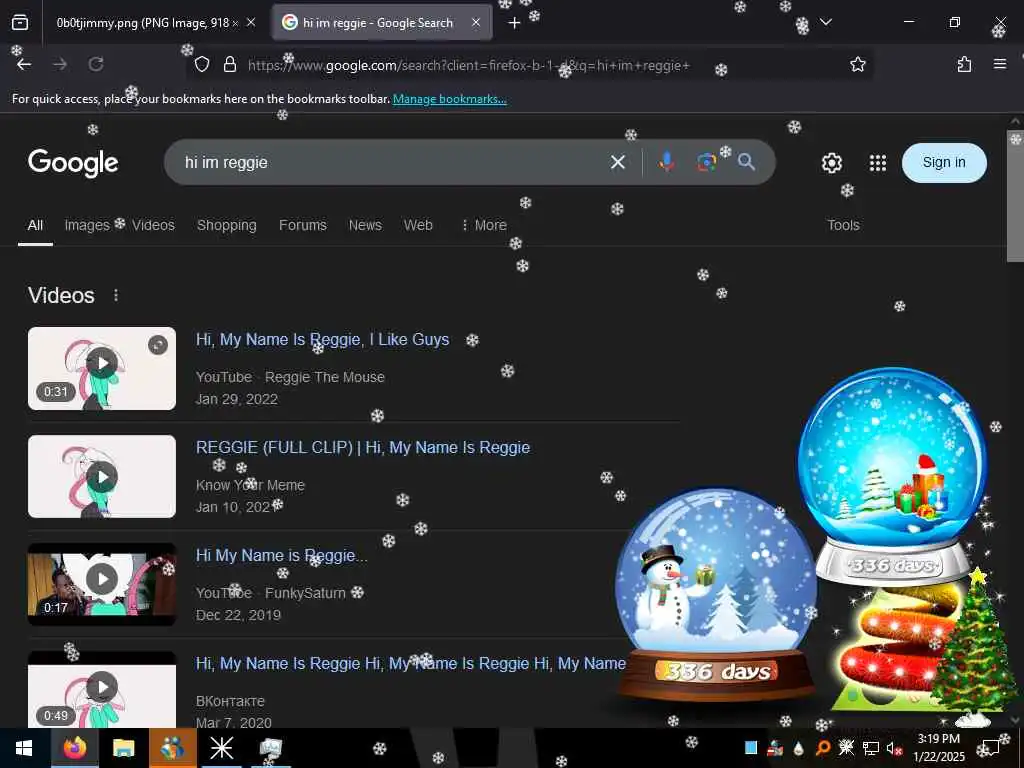Switch to Images results
1024x768 pixels.
coord(87,225)
